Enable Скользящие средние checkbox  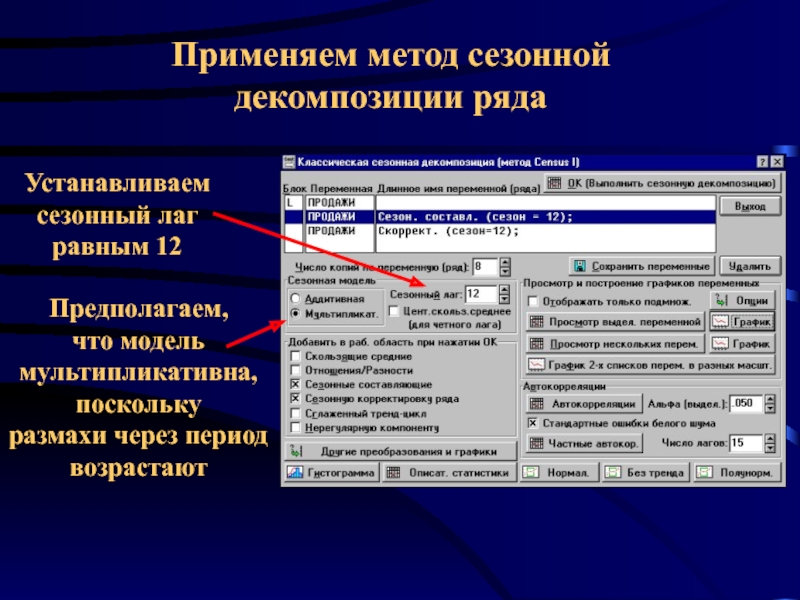tap(295, 356)
